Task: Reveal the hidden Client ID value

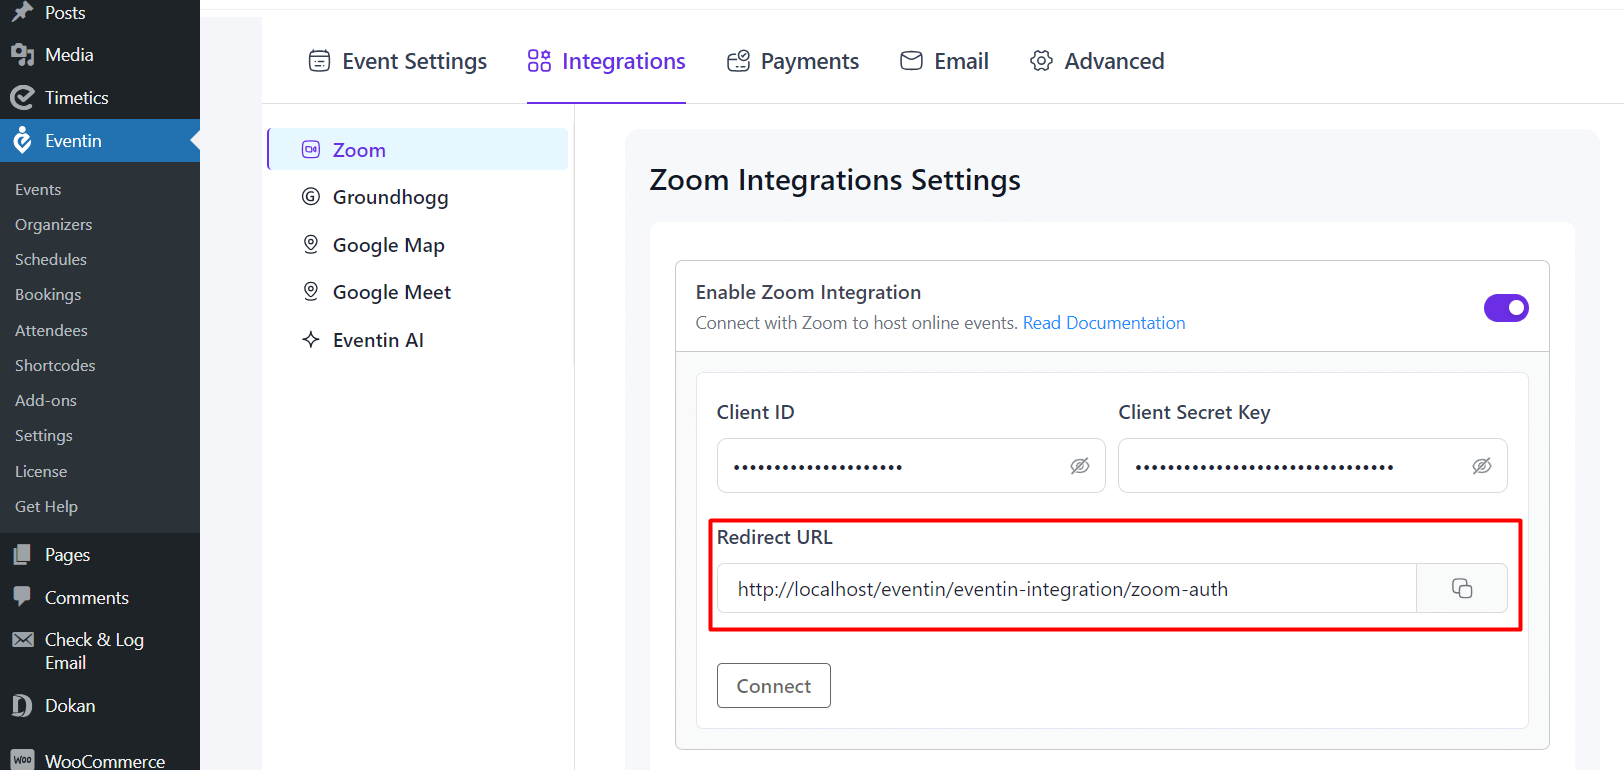Action: tap(1080, 466)
